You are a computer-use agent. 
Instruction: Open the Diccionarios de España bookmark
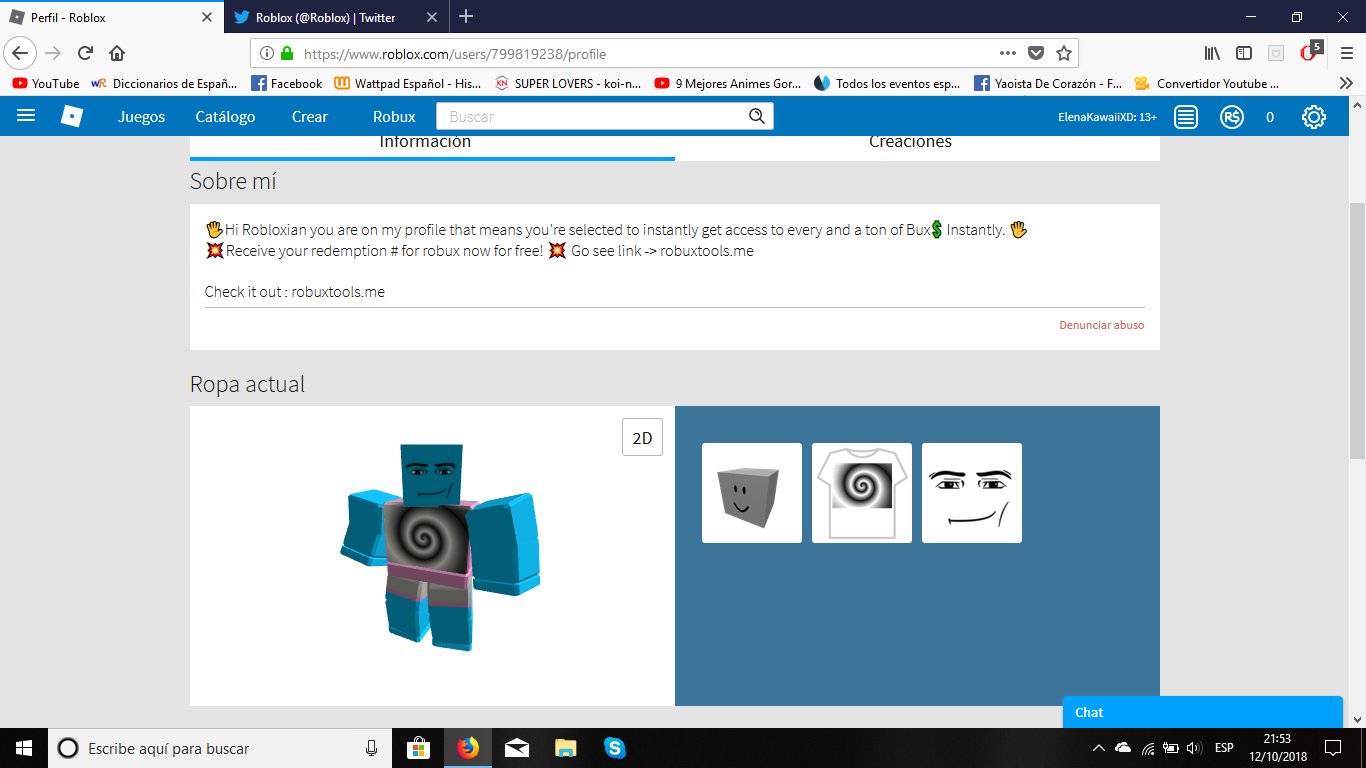coord(164,84)
